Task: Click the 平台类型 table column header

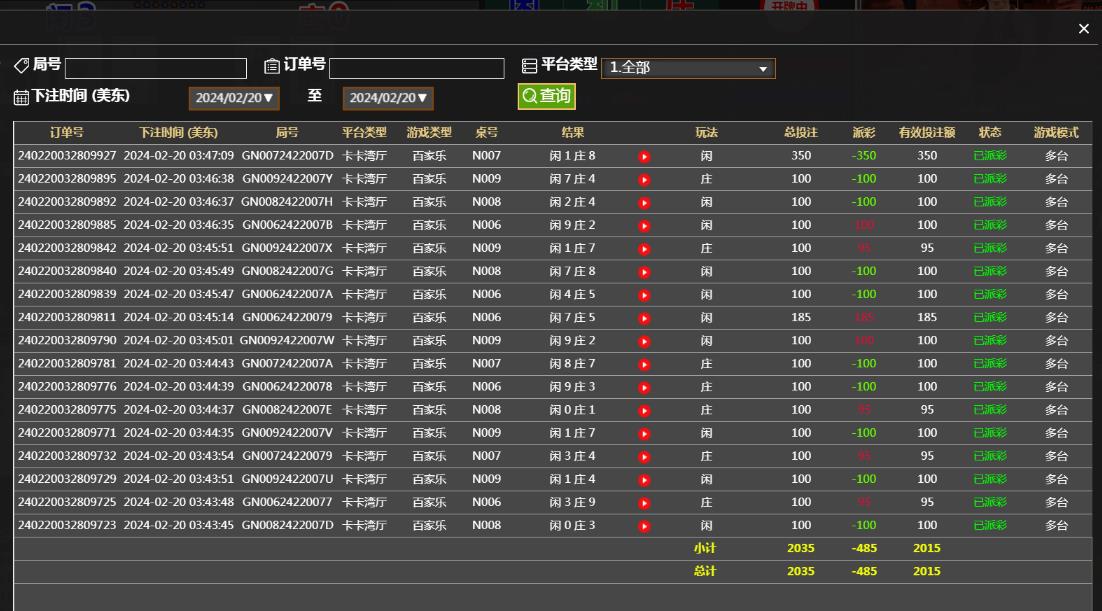Action: pos(364,133)
